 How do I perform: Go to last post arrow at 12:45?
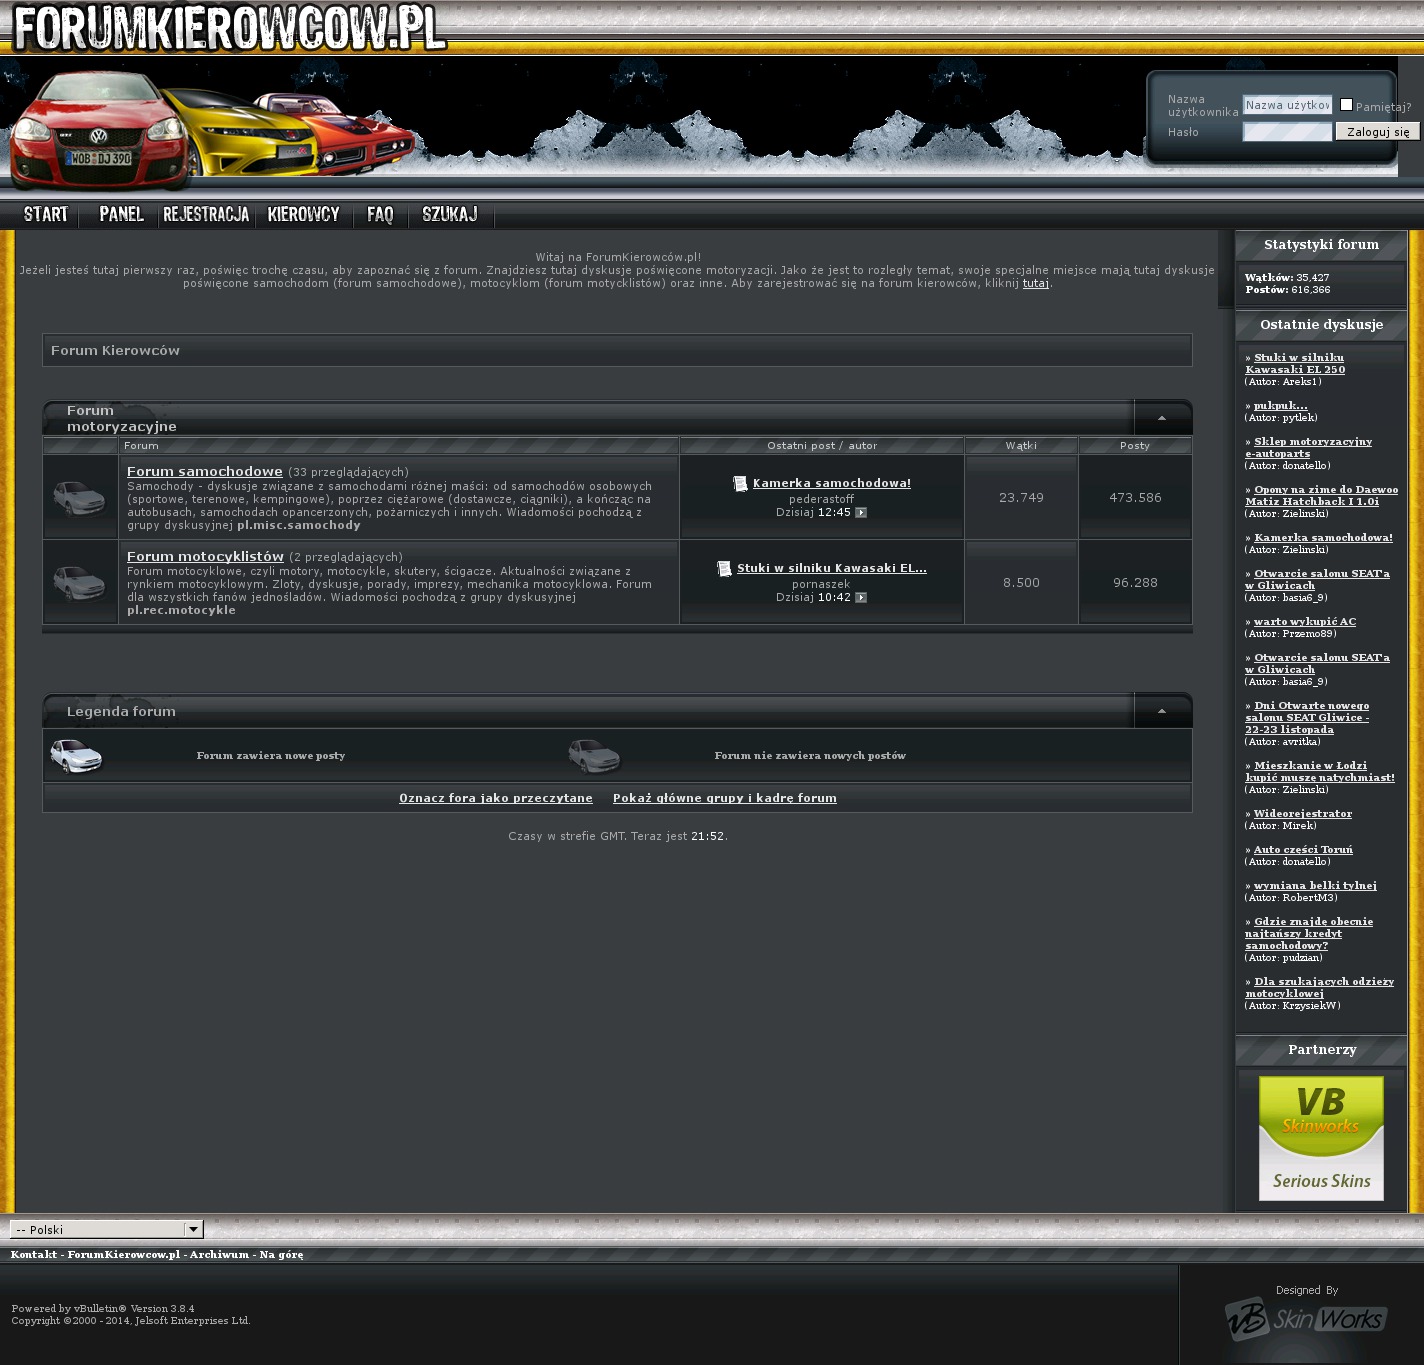click(861, 513)
